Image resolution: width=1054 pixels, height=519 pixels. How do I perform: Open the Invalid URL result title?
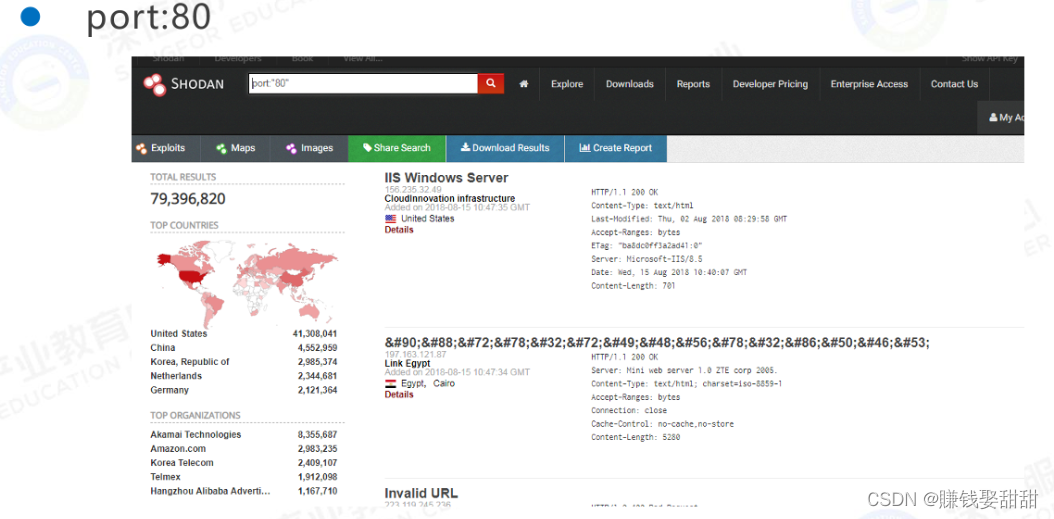[x=421, y=493]
